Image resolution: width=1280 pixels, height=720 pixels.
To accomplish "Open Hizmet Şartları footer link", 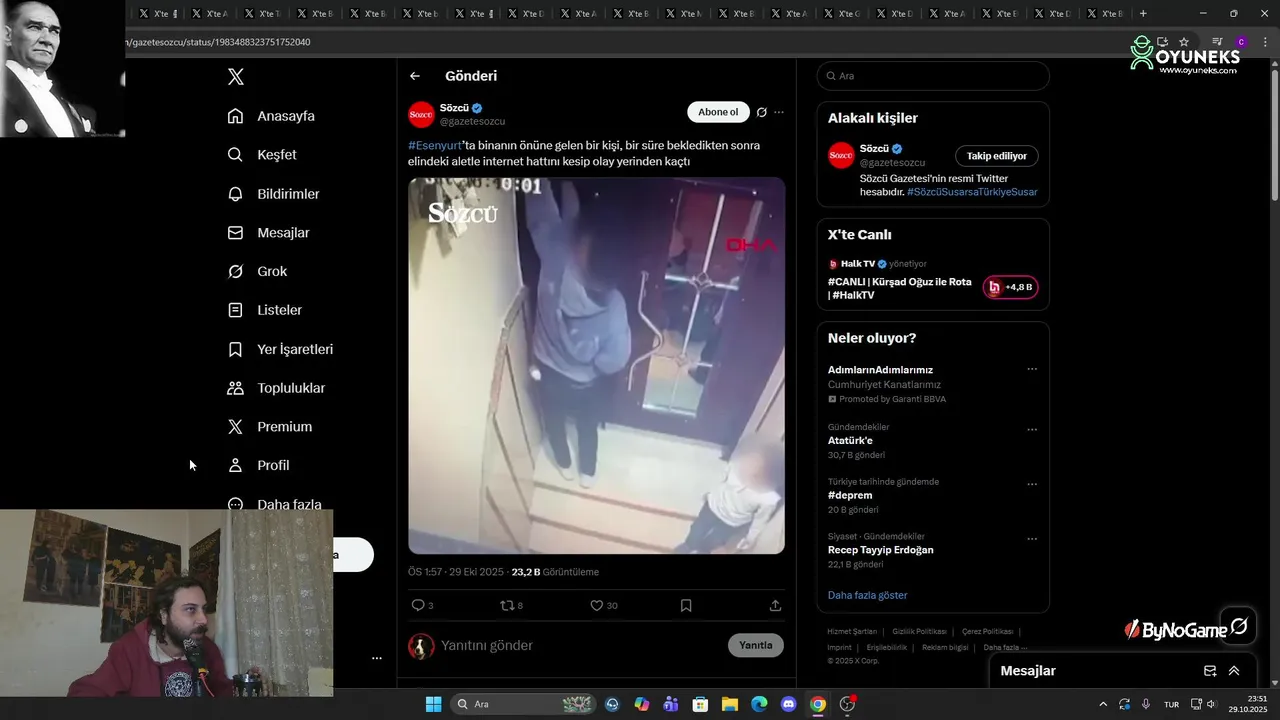I will [x=852, y=632].
